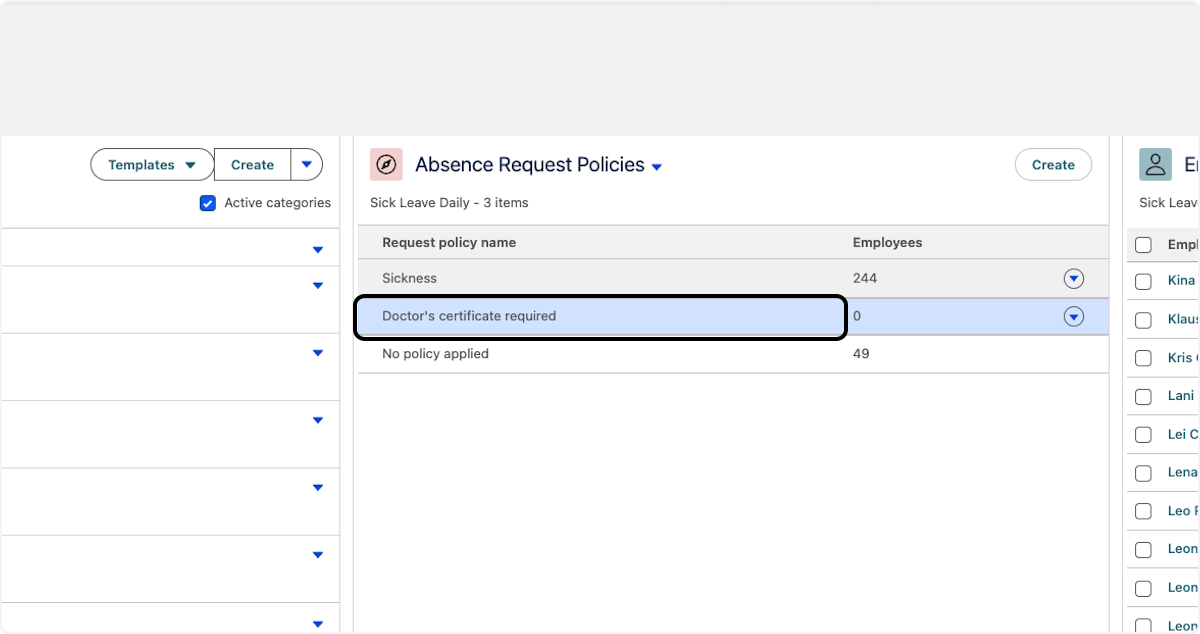1200x634 pixels.
Task: Click the compass icon beside Absence Request Policies
Action: coord(386,165)
